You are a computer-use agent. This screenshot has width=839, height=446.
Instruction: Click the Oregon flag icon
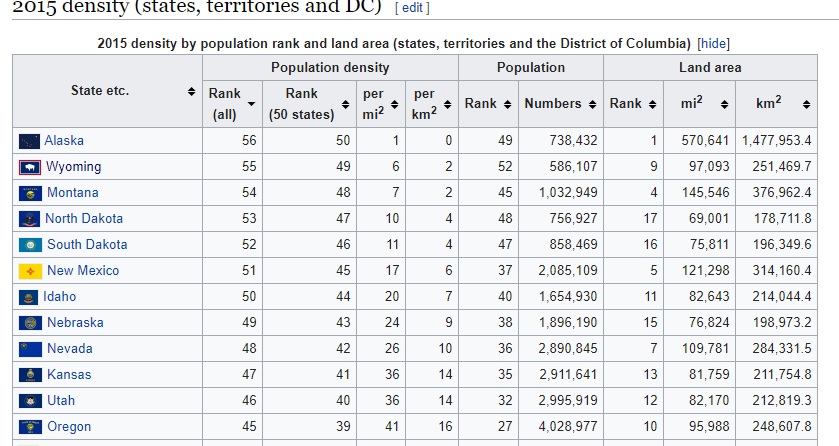pos(30,427)
